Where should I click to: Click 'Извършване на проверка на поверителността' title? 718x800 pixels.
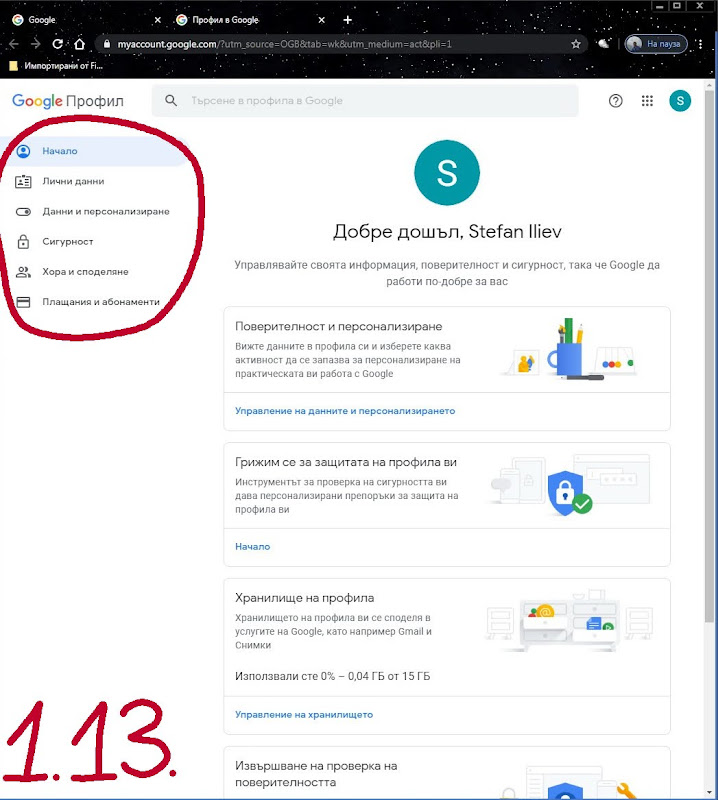pos(316,773)
